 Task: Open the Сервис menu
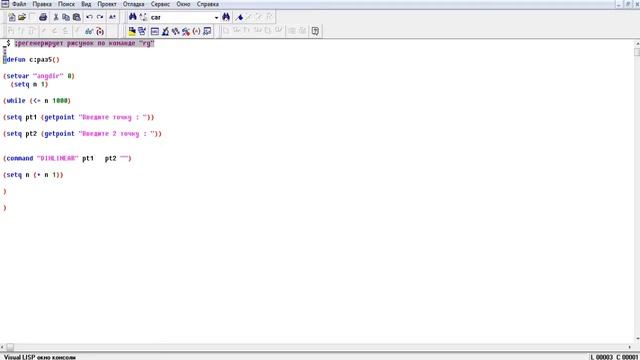coord(160,4)
